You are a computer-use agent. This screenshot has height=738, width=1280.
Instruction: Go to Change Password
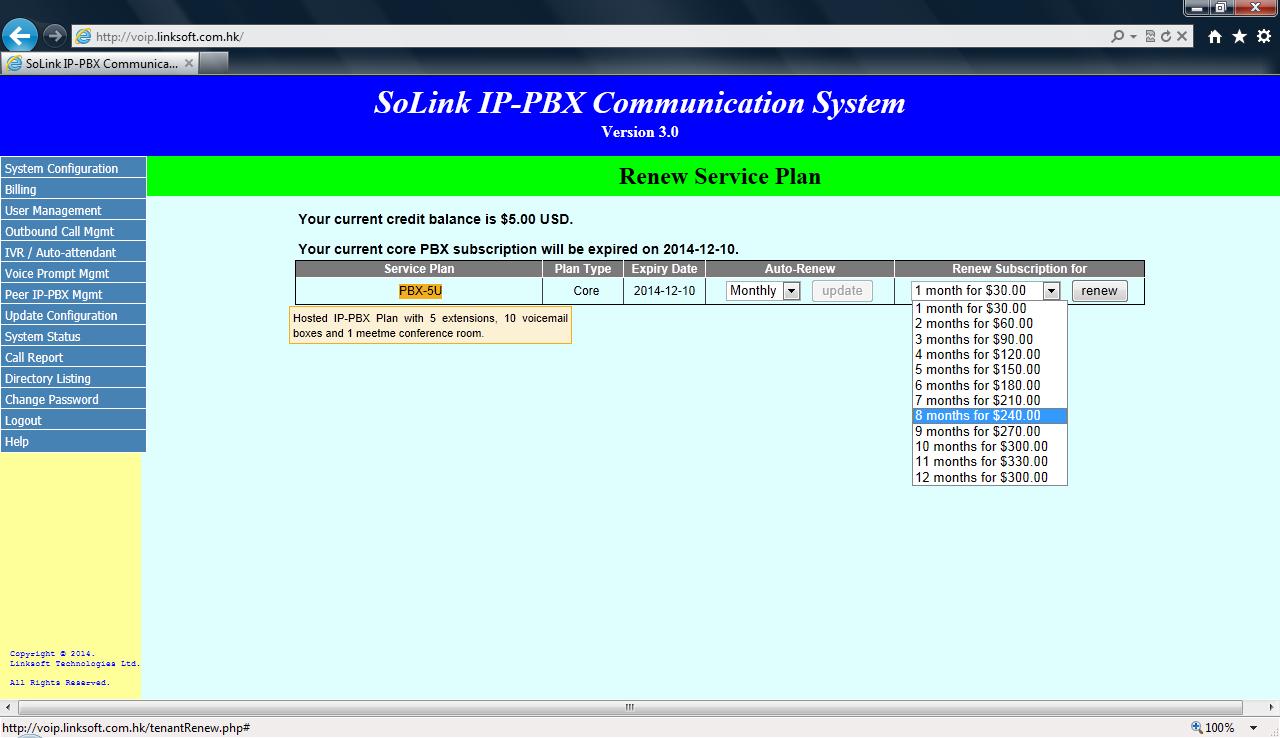(73, 400)
